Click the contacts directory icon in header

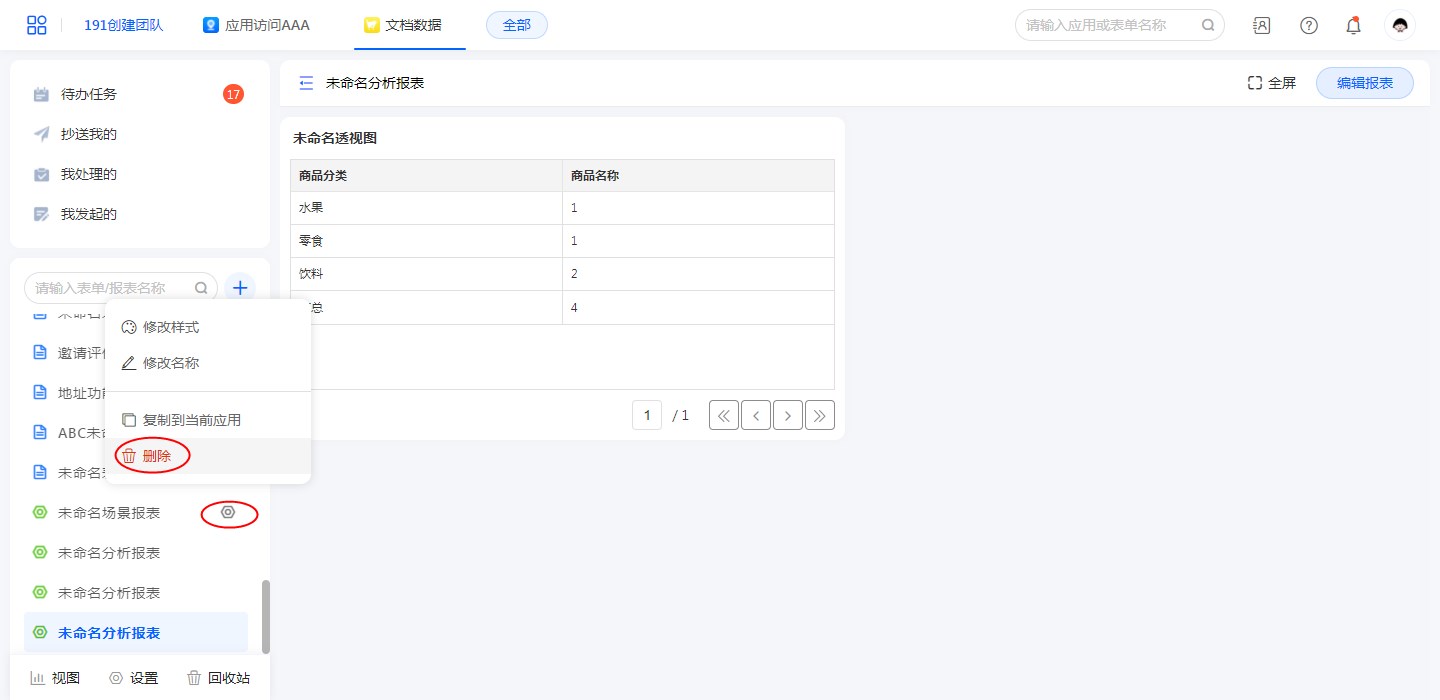click(x=1262, y=25)
